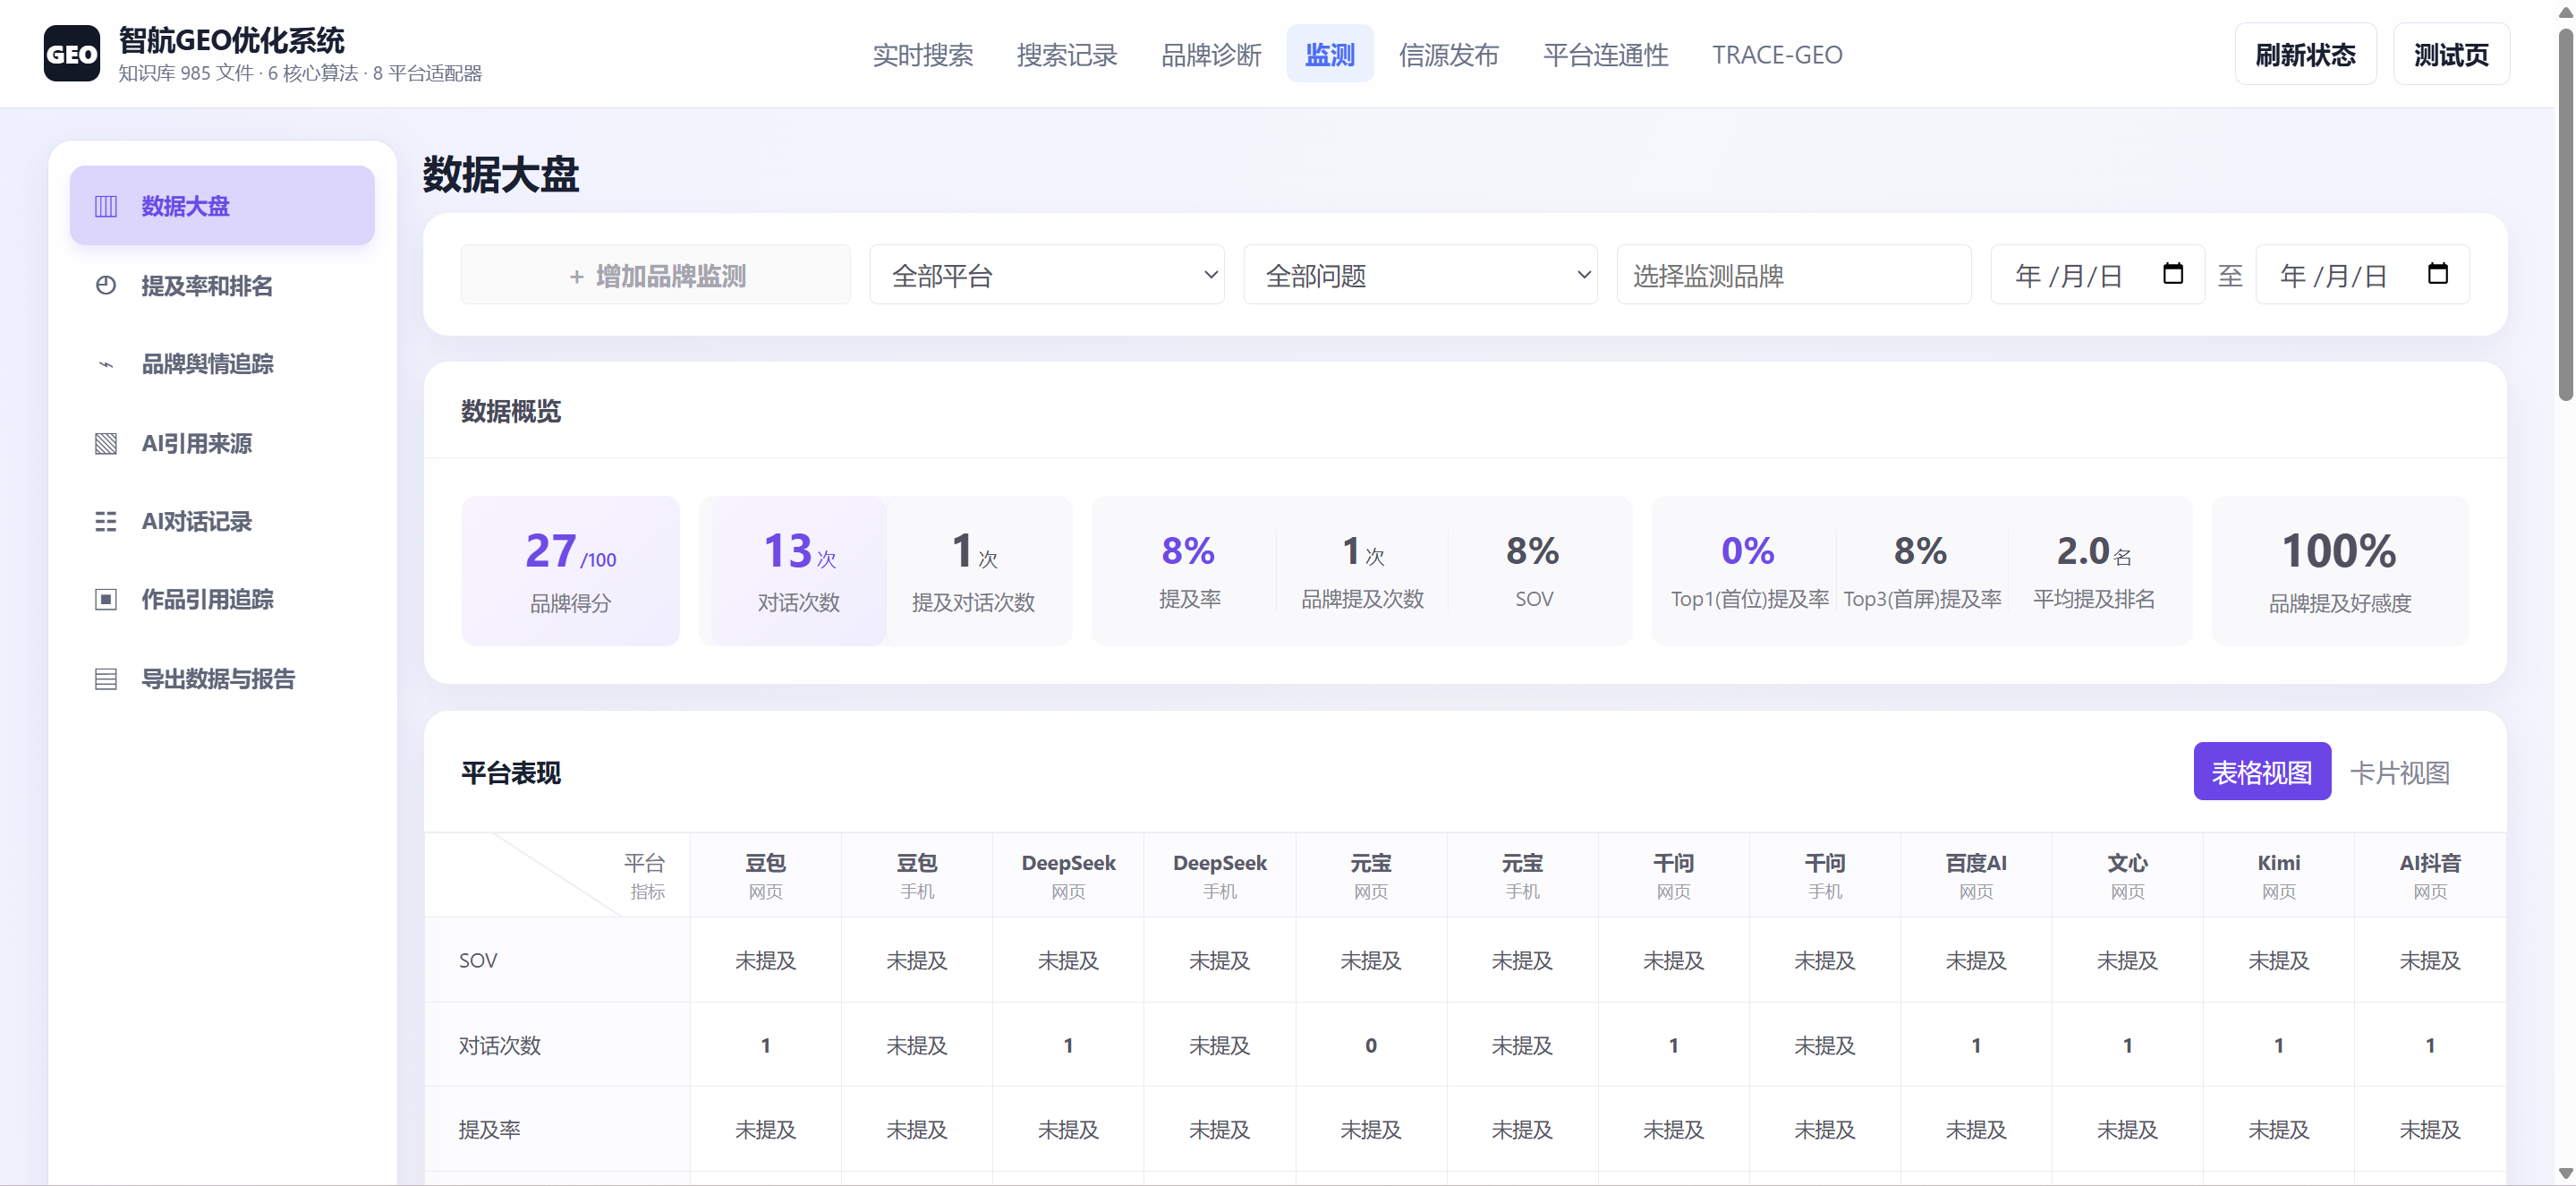Open the start date calendar picker icon

(2172, 274)
